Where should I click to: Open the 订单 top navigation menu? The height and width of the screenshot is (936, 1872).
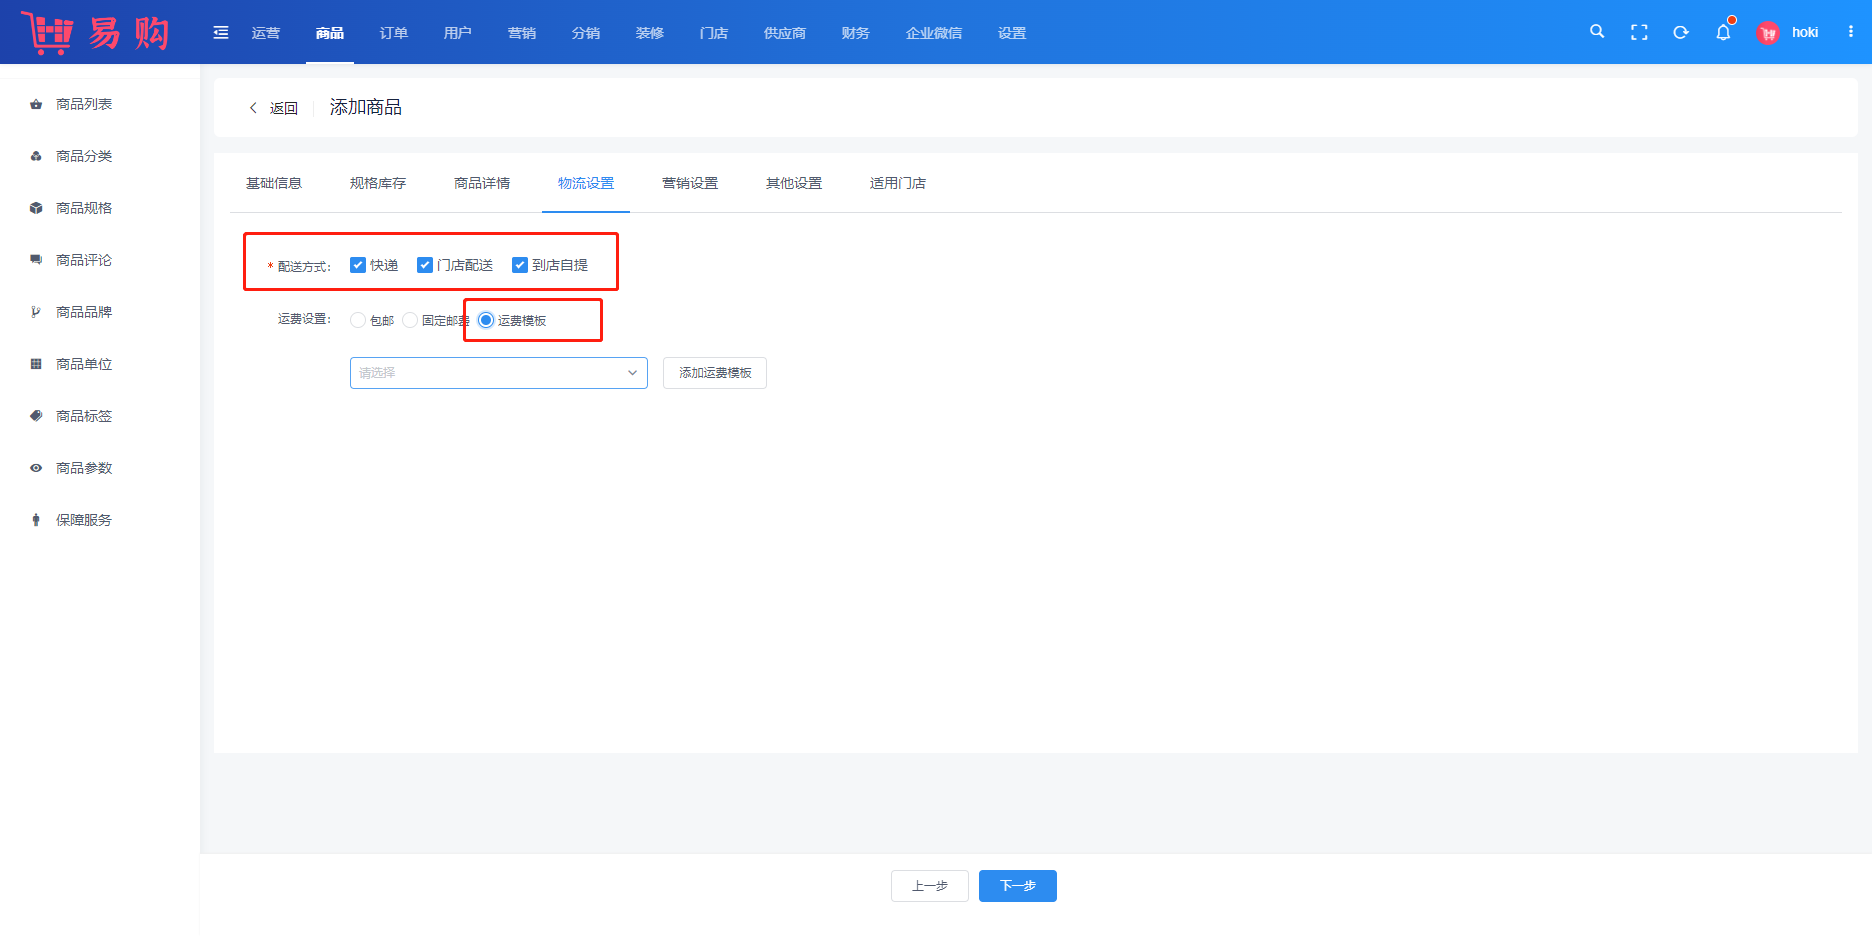pyautogui.click(x=394, y=33)
